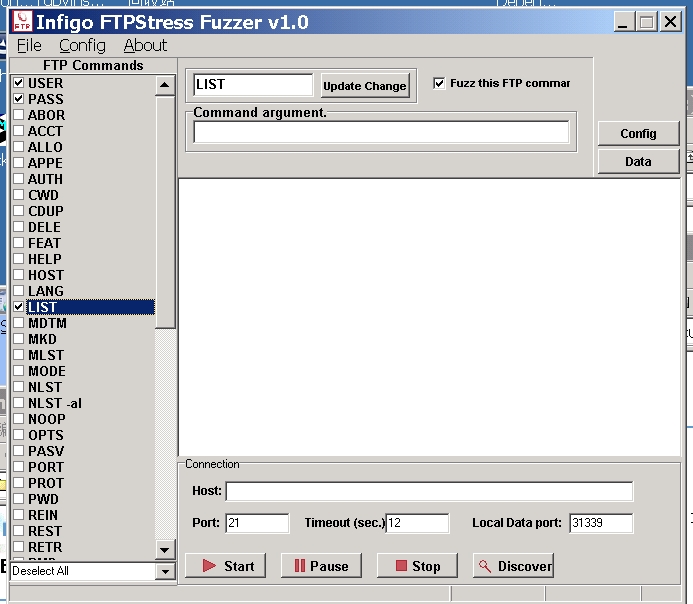
Task: Click the Host input field
Action: coord(429,491)
